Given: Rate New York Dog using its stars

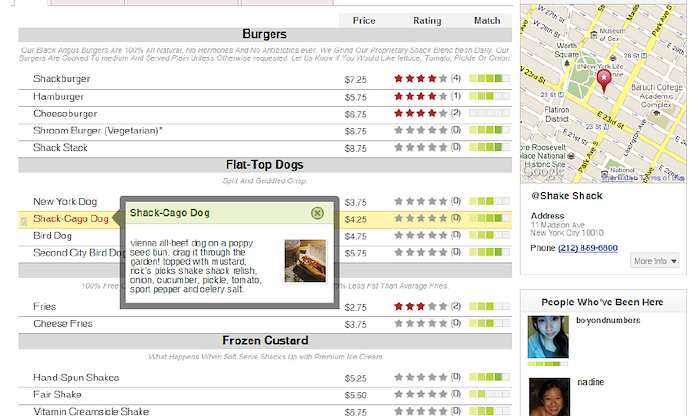Looking at the screenshot, I should pyautogui.click(x=421, y=201).
